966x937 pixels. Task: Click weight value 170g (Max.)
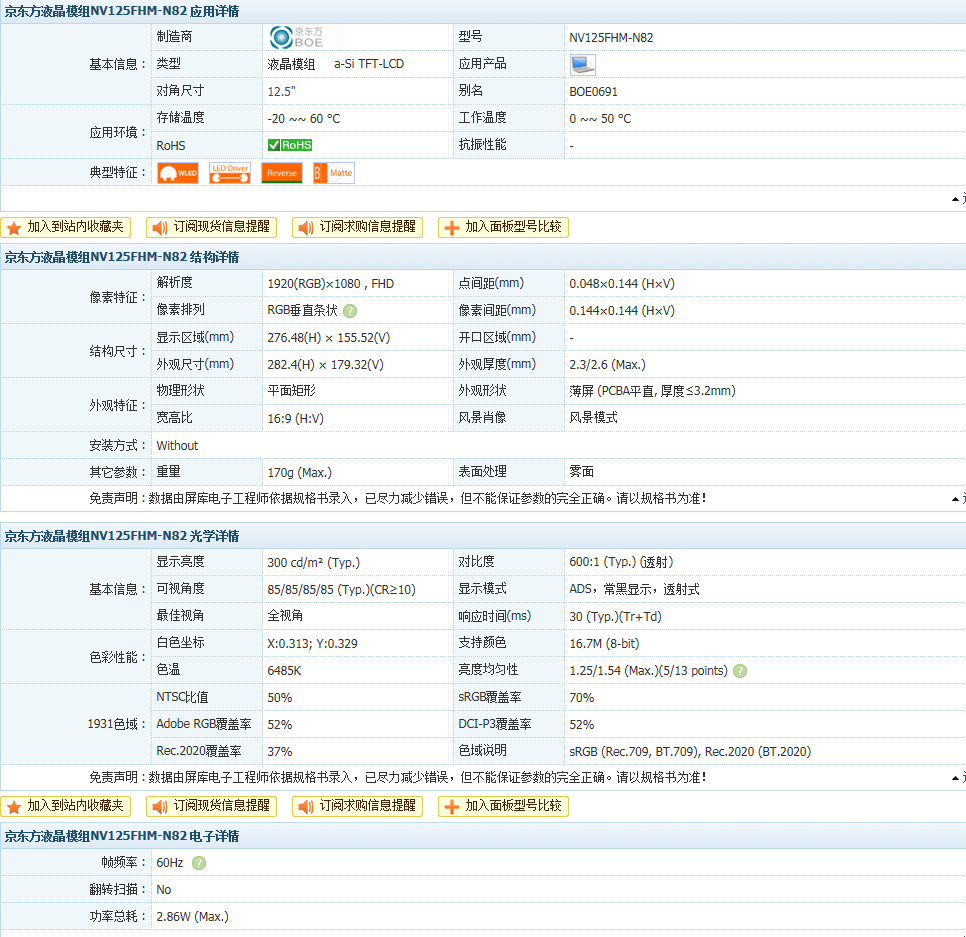point(299,473)
